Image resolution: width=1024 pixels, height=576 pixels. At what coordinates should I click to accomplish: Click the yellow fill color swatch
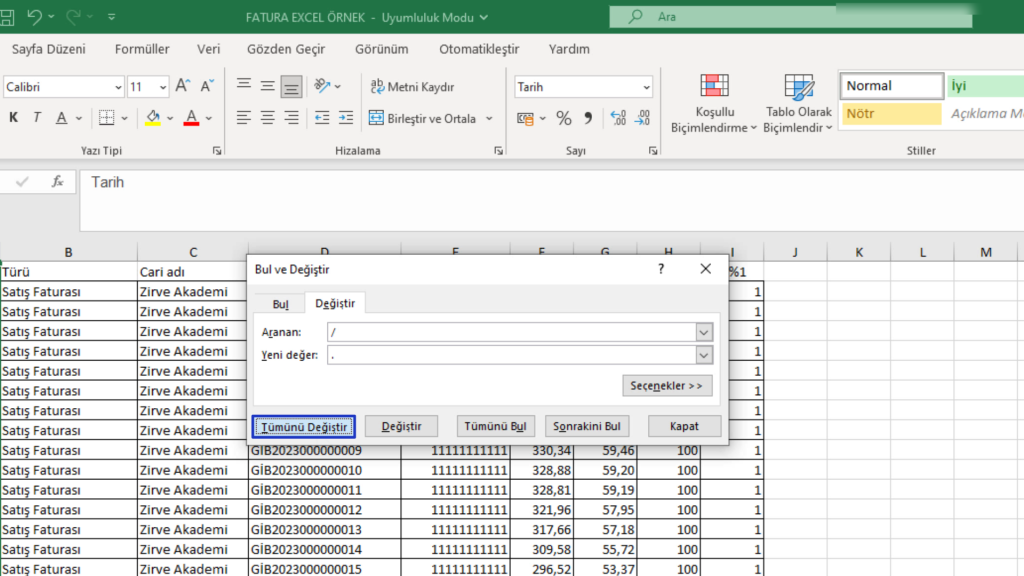click(152, 118)
